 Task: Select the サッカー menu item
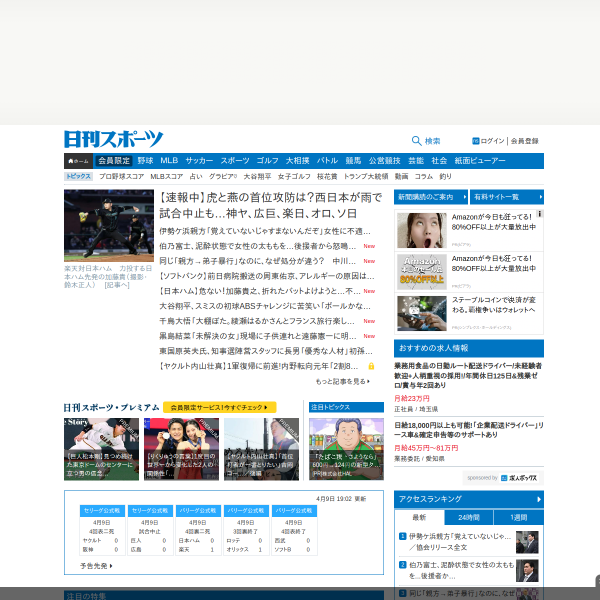(x=199, y=161)
